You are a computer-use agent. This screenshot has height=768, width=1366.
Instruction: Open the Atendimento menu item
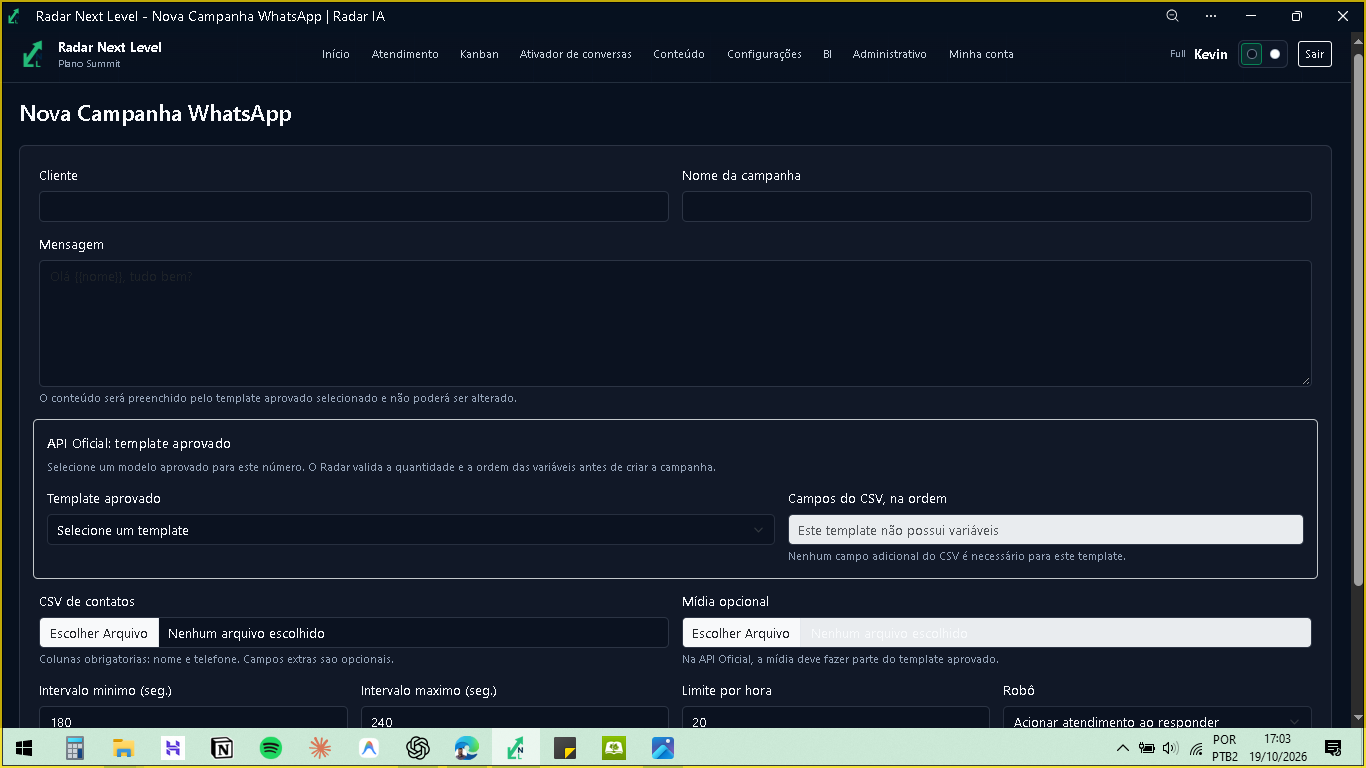click(x=405, y=54)
